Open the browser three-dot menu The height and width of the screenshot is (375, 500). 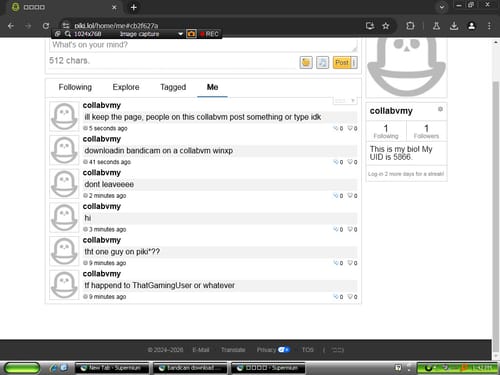click(489, 26)
